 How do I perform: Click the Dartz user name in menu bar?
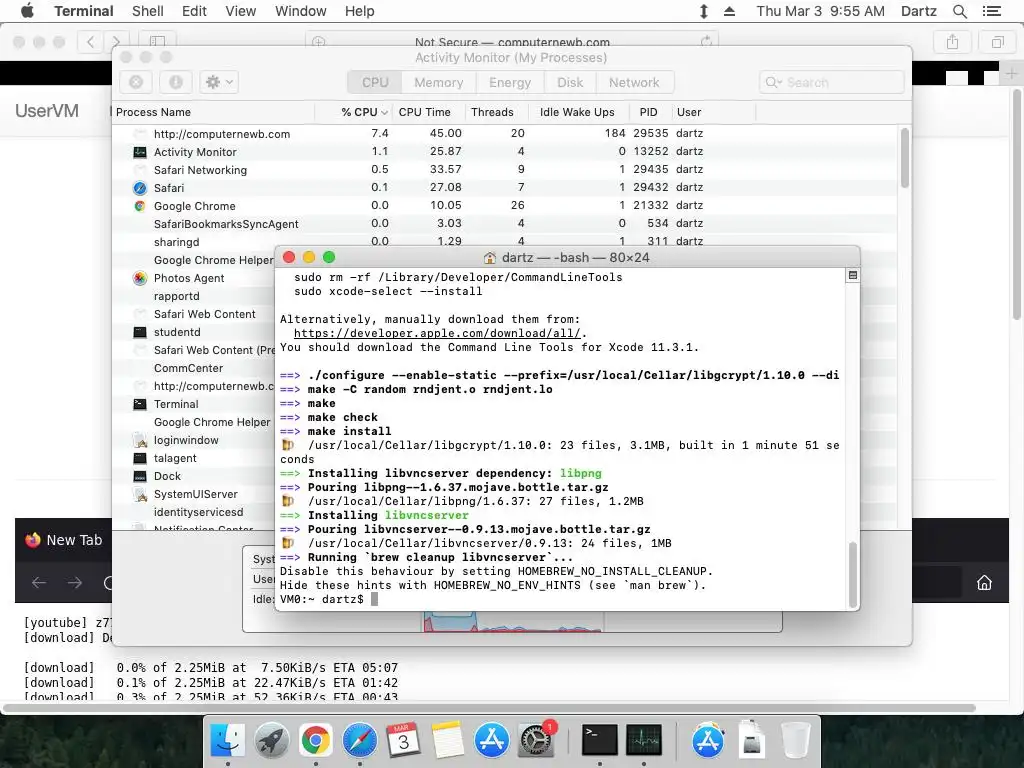coord(918,11)
